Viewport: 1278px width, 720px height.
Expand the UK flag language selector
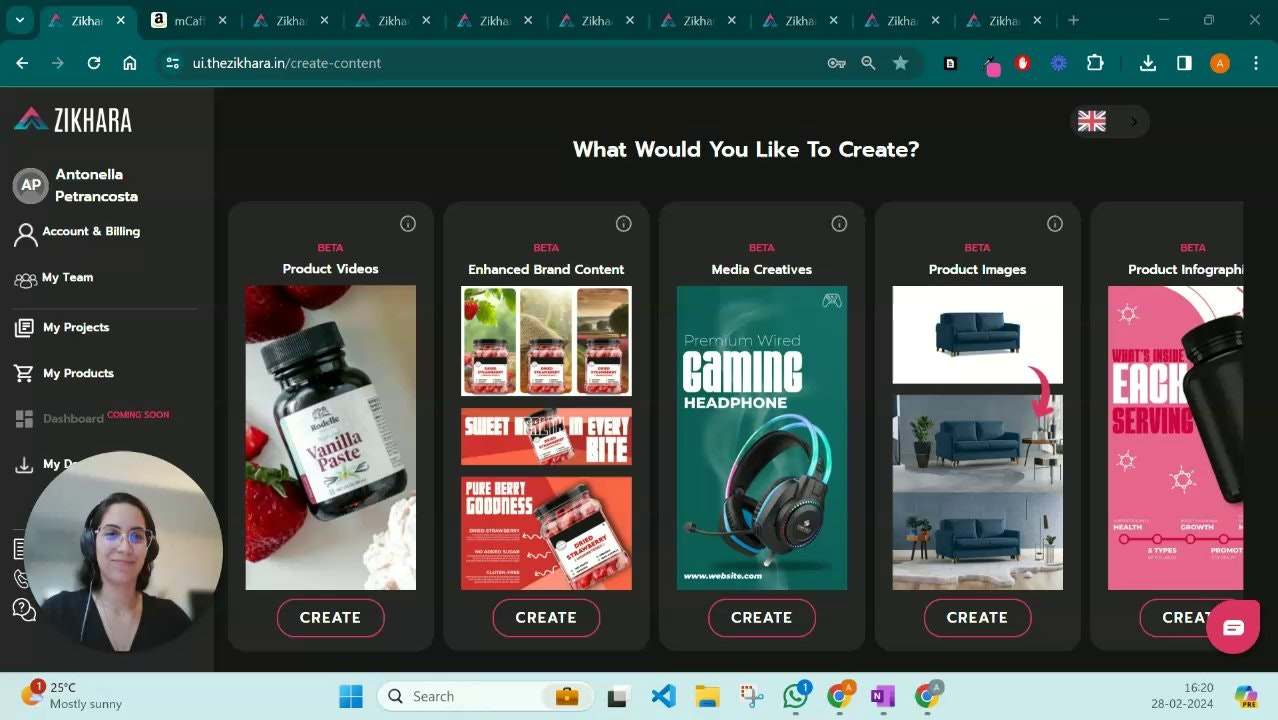[1109, 121]
